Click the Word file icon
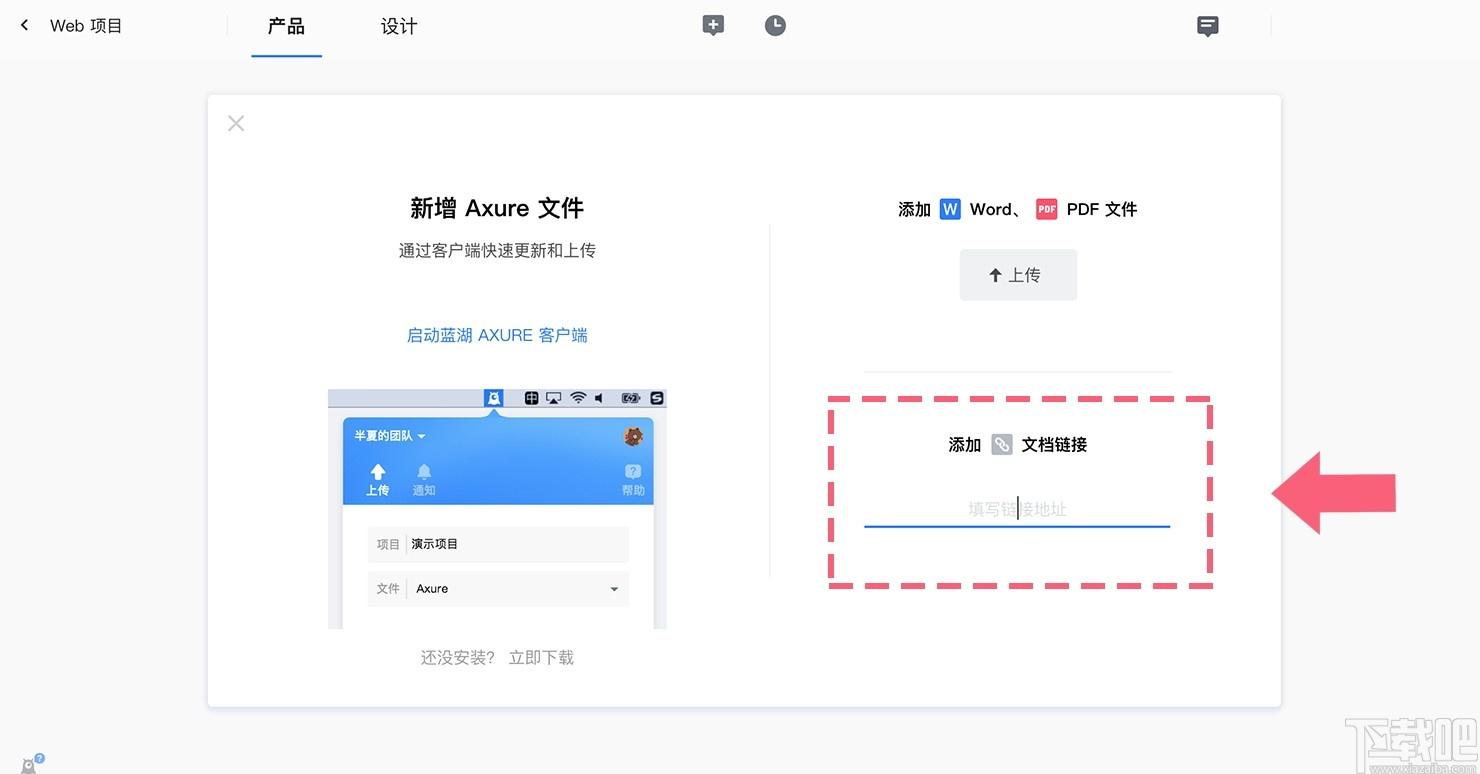1480x774 pixels. (x=950, y=209)
